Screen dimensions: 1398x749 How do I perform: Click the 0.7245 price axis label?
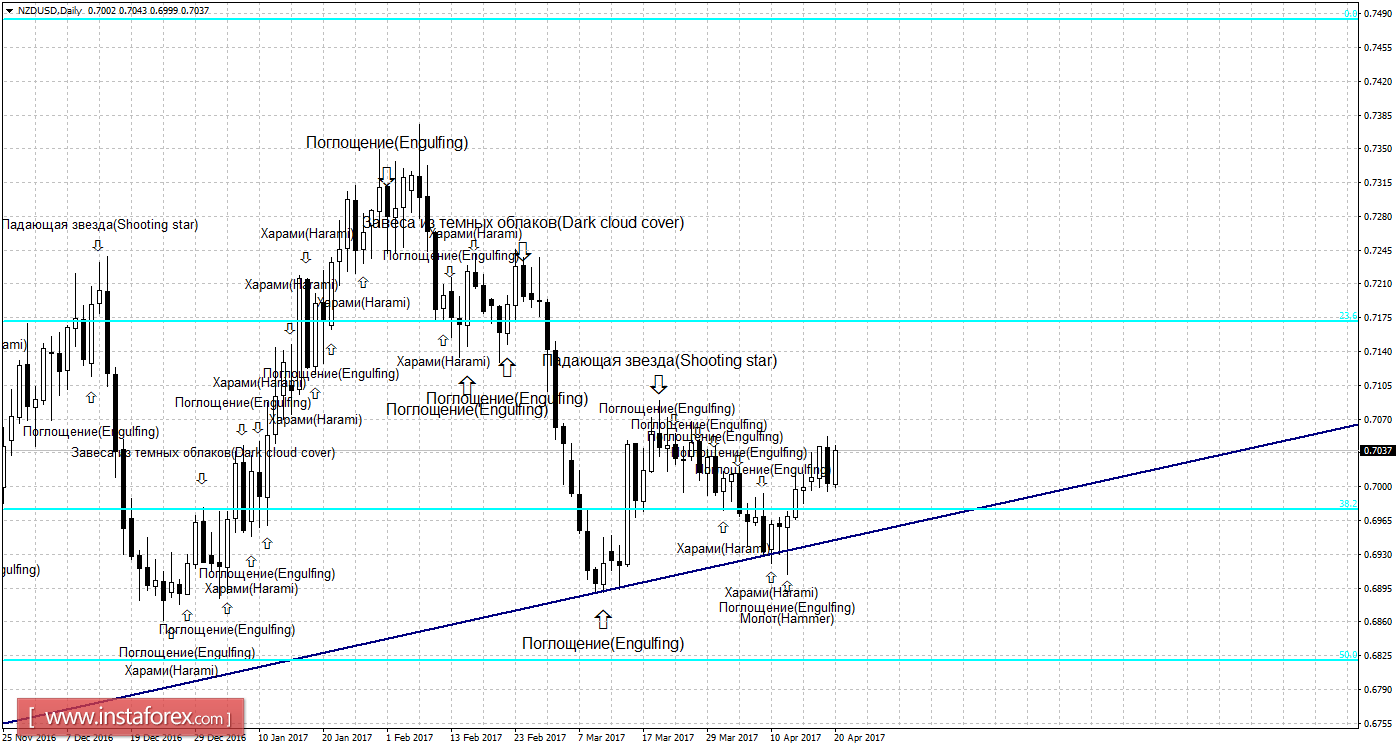tap(1378, 250)
